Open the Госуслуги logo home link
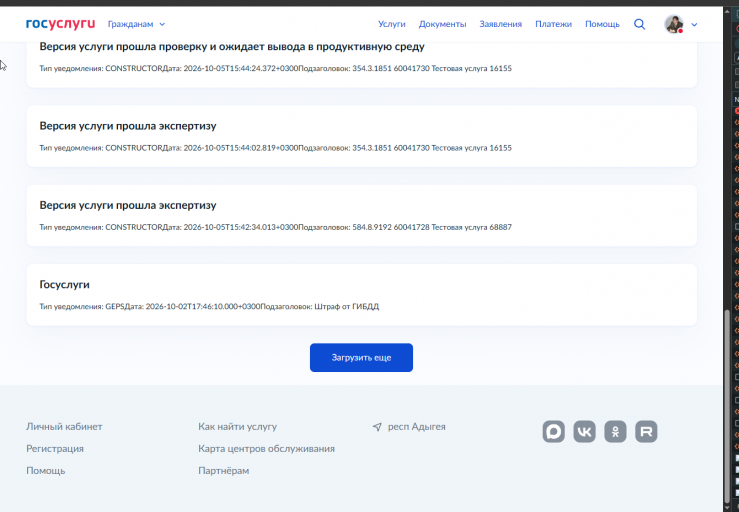 (60, 24)
